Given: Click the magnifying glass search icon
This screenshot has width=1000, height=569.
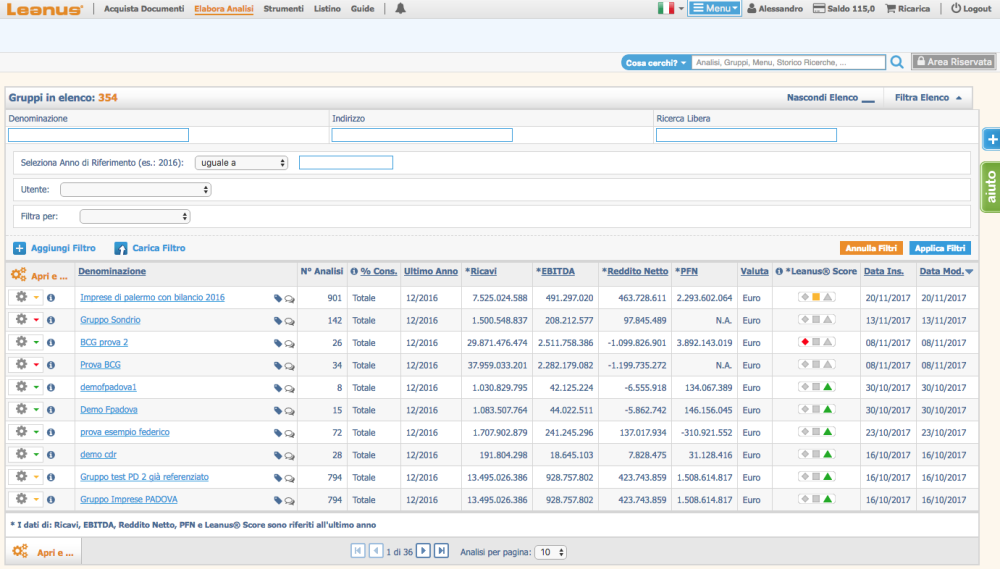Looking at the screenshot, I should coord(897,62).
